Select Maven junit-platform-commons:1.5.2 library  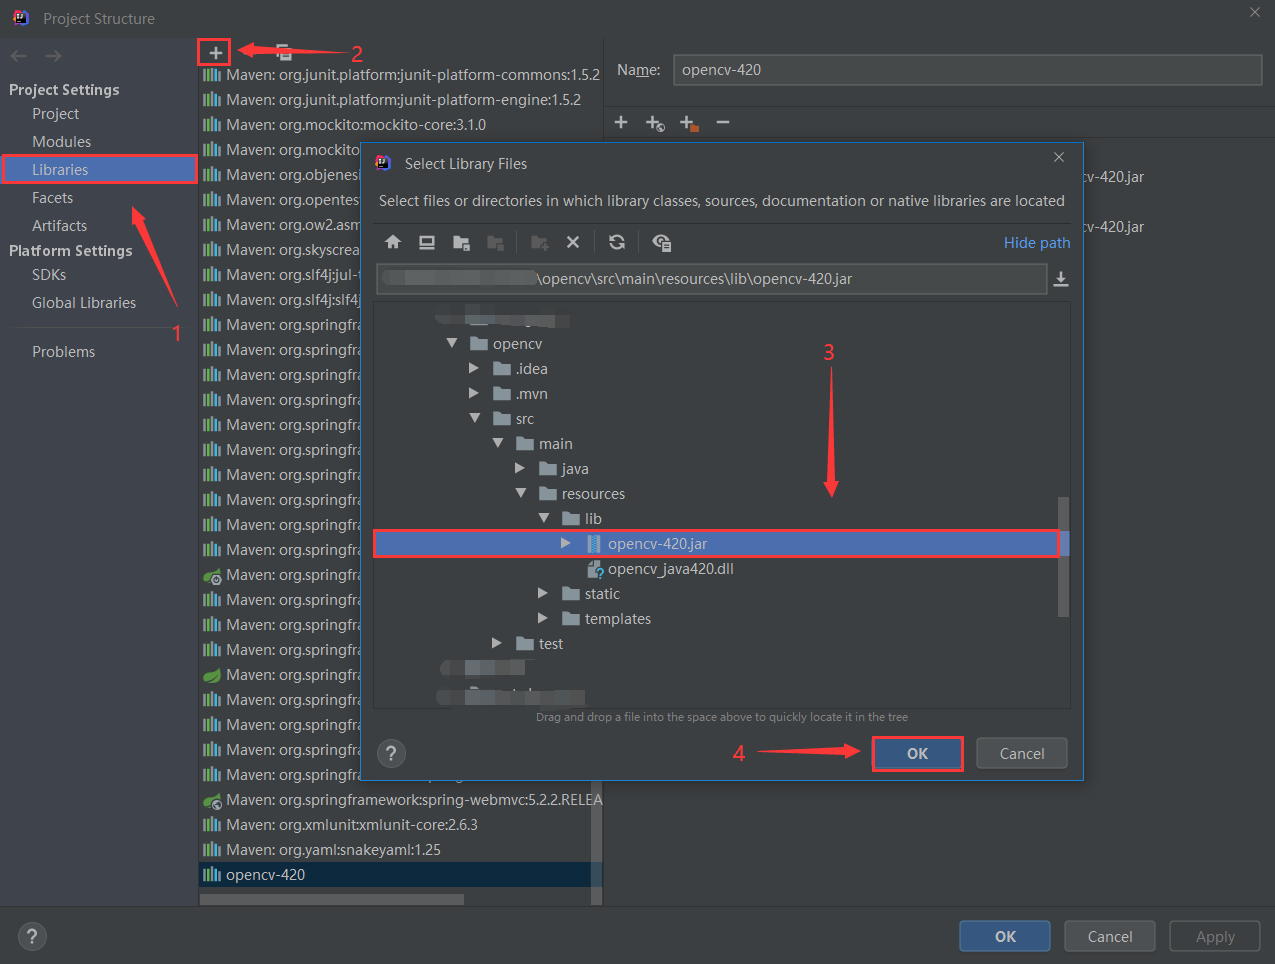coord(413,75)
